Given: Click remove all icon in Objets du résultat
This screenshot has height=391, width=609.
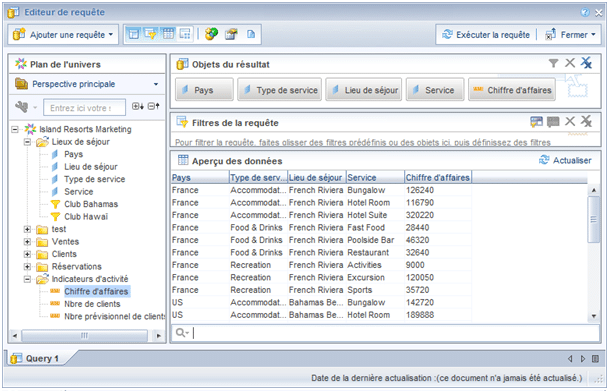Looking at the screenshot, I should point(586,63).
